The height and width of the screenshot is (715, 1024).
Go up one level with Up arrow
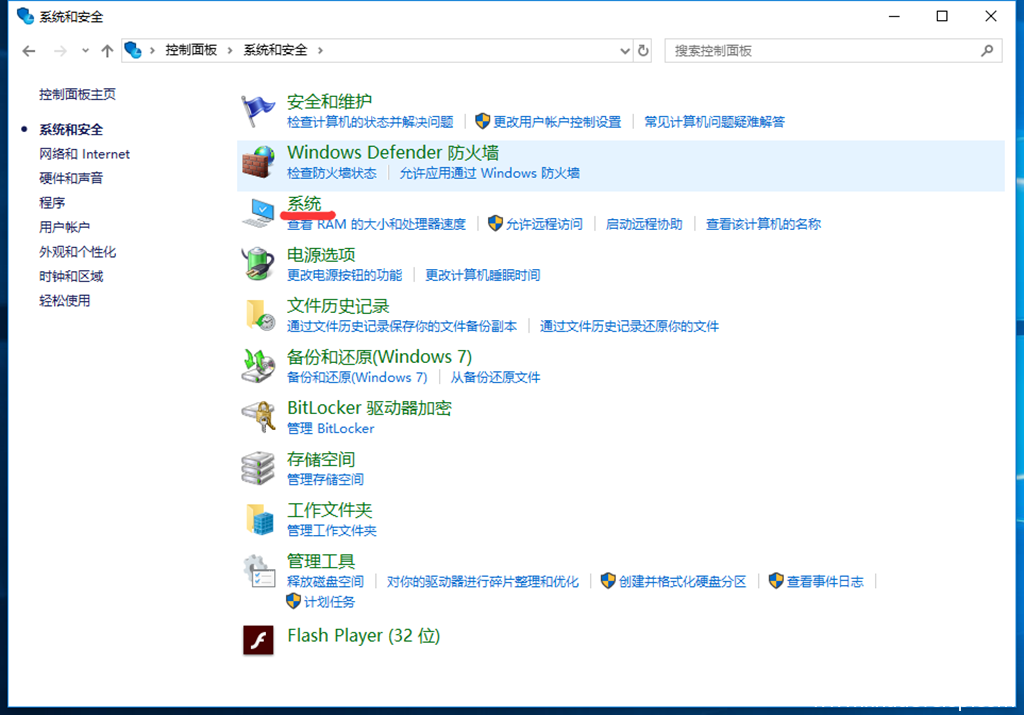tap(107, 51)
